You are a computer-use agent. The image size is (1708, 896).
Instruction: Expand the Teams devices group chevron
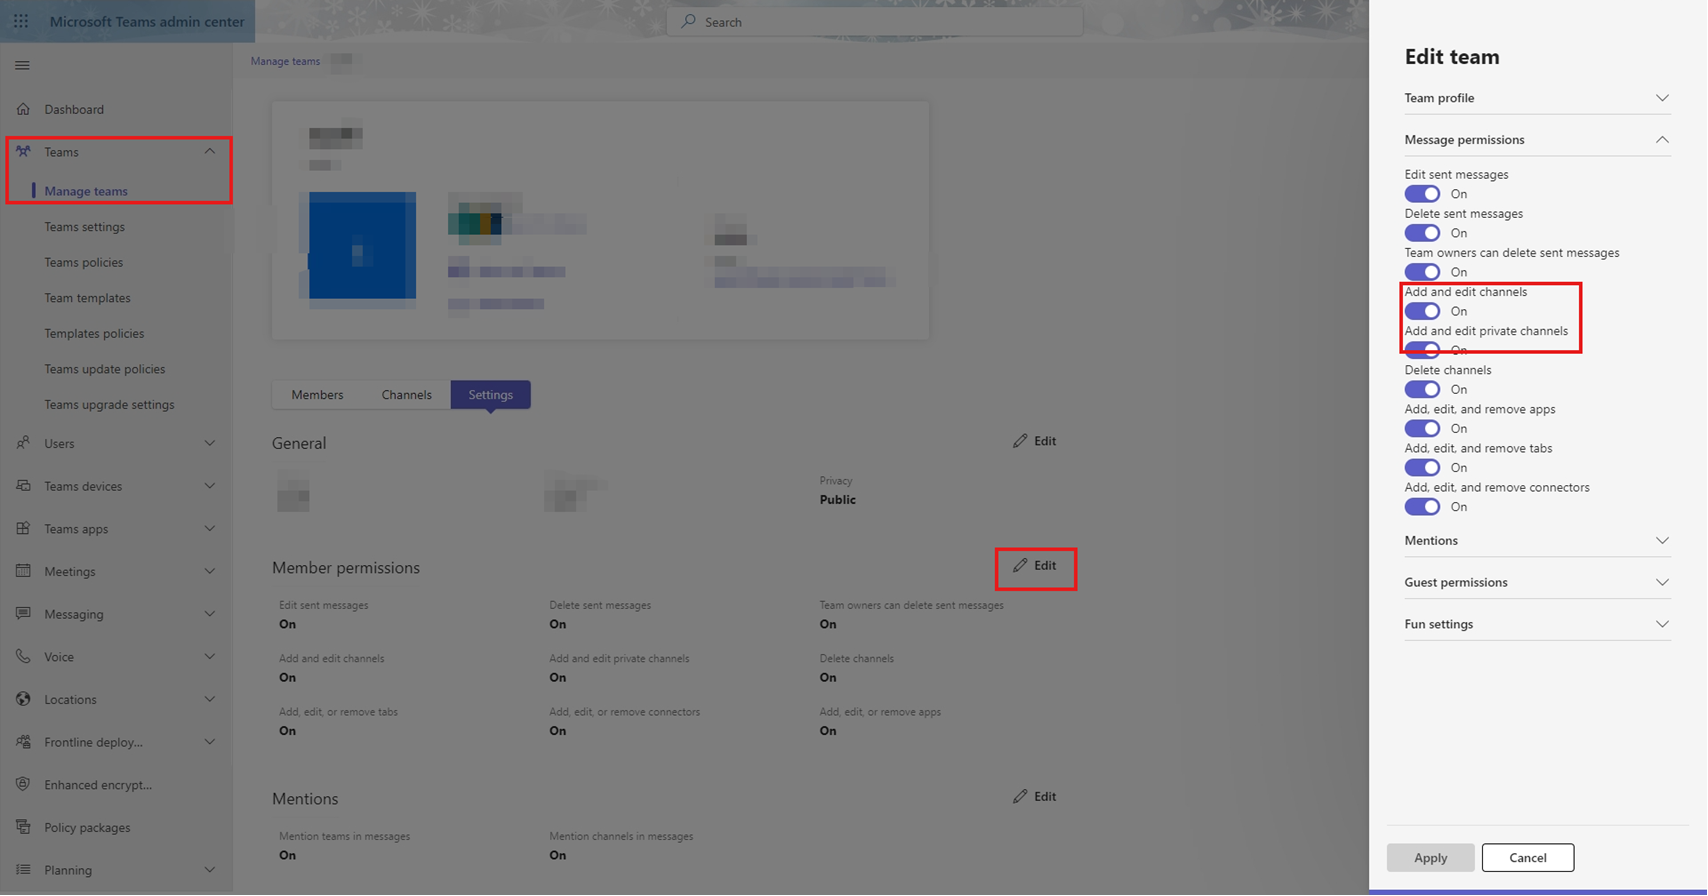pyautogui.click(x=210, y=486)
